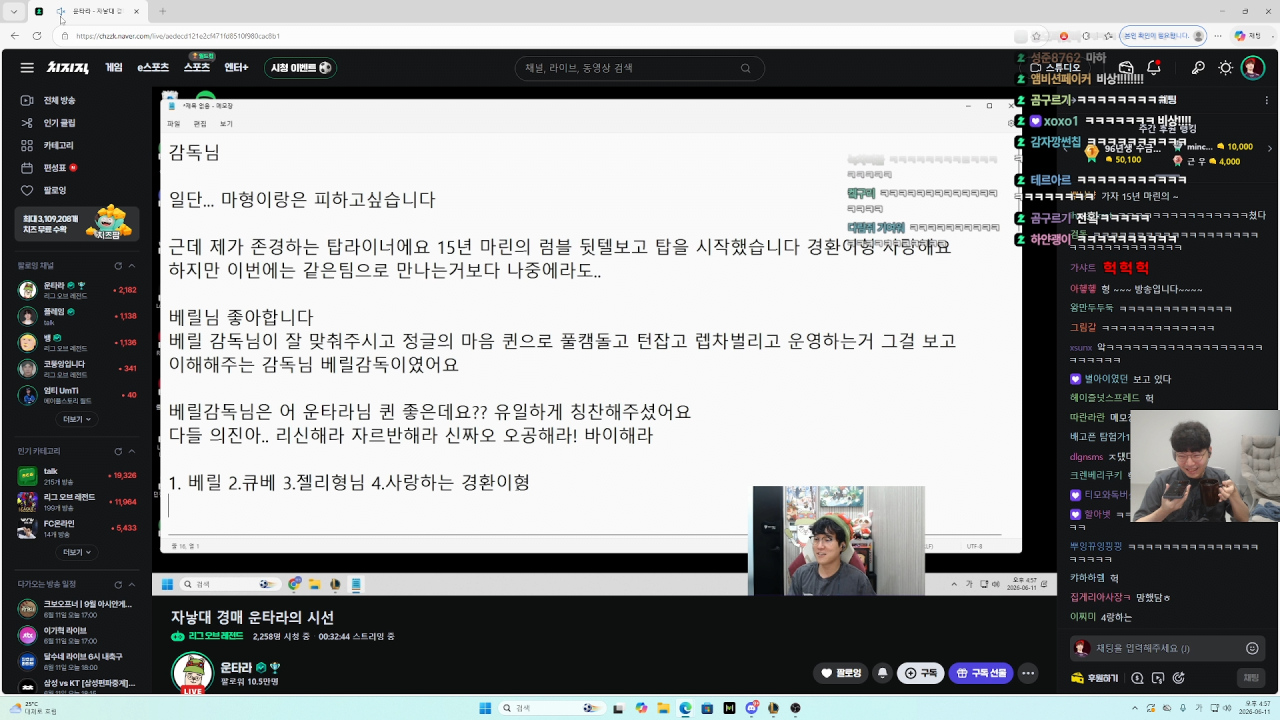Open the 보기 menu in Notepad

(x=226, y=124)
